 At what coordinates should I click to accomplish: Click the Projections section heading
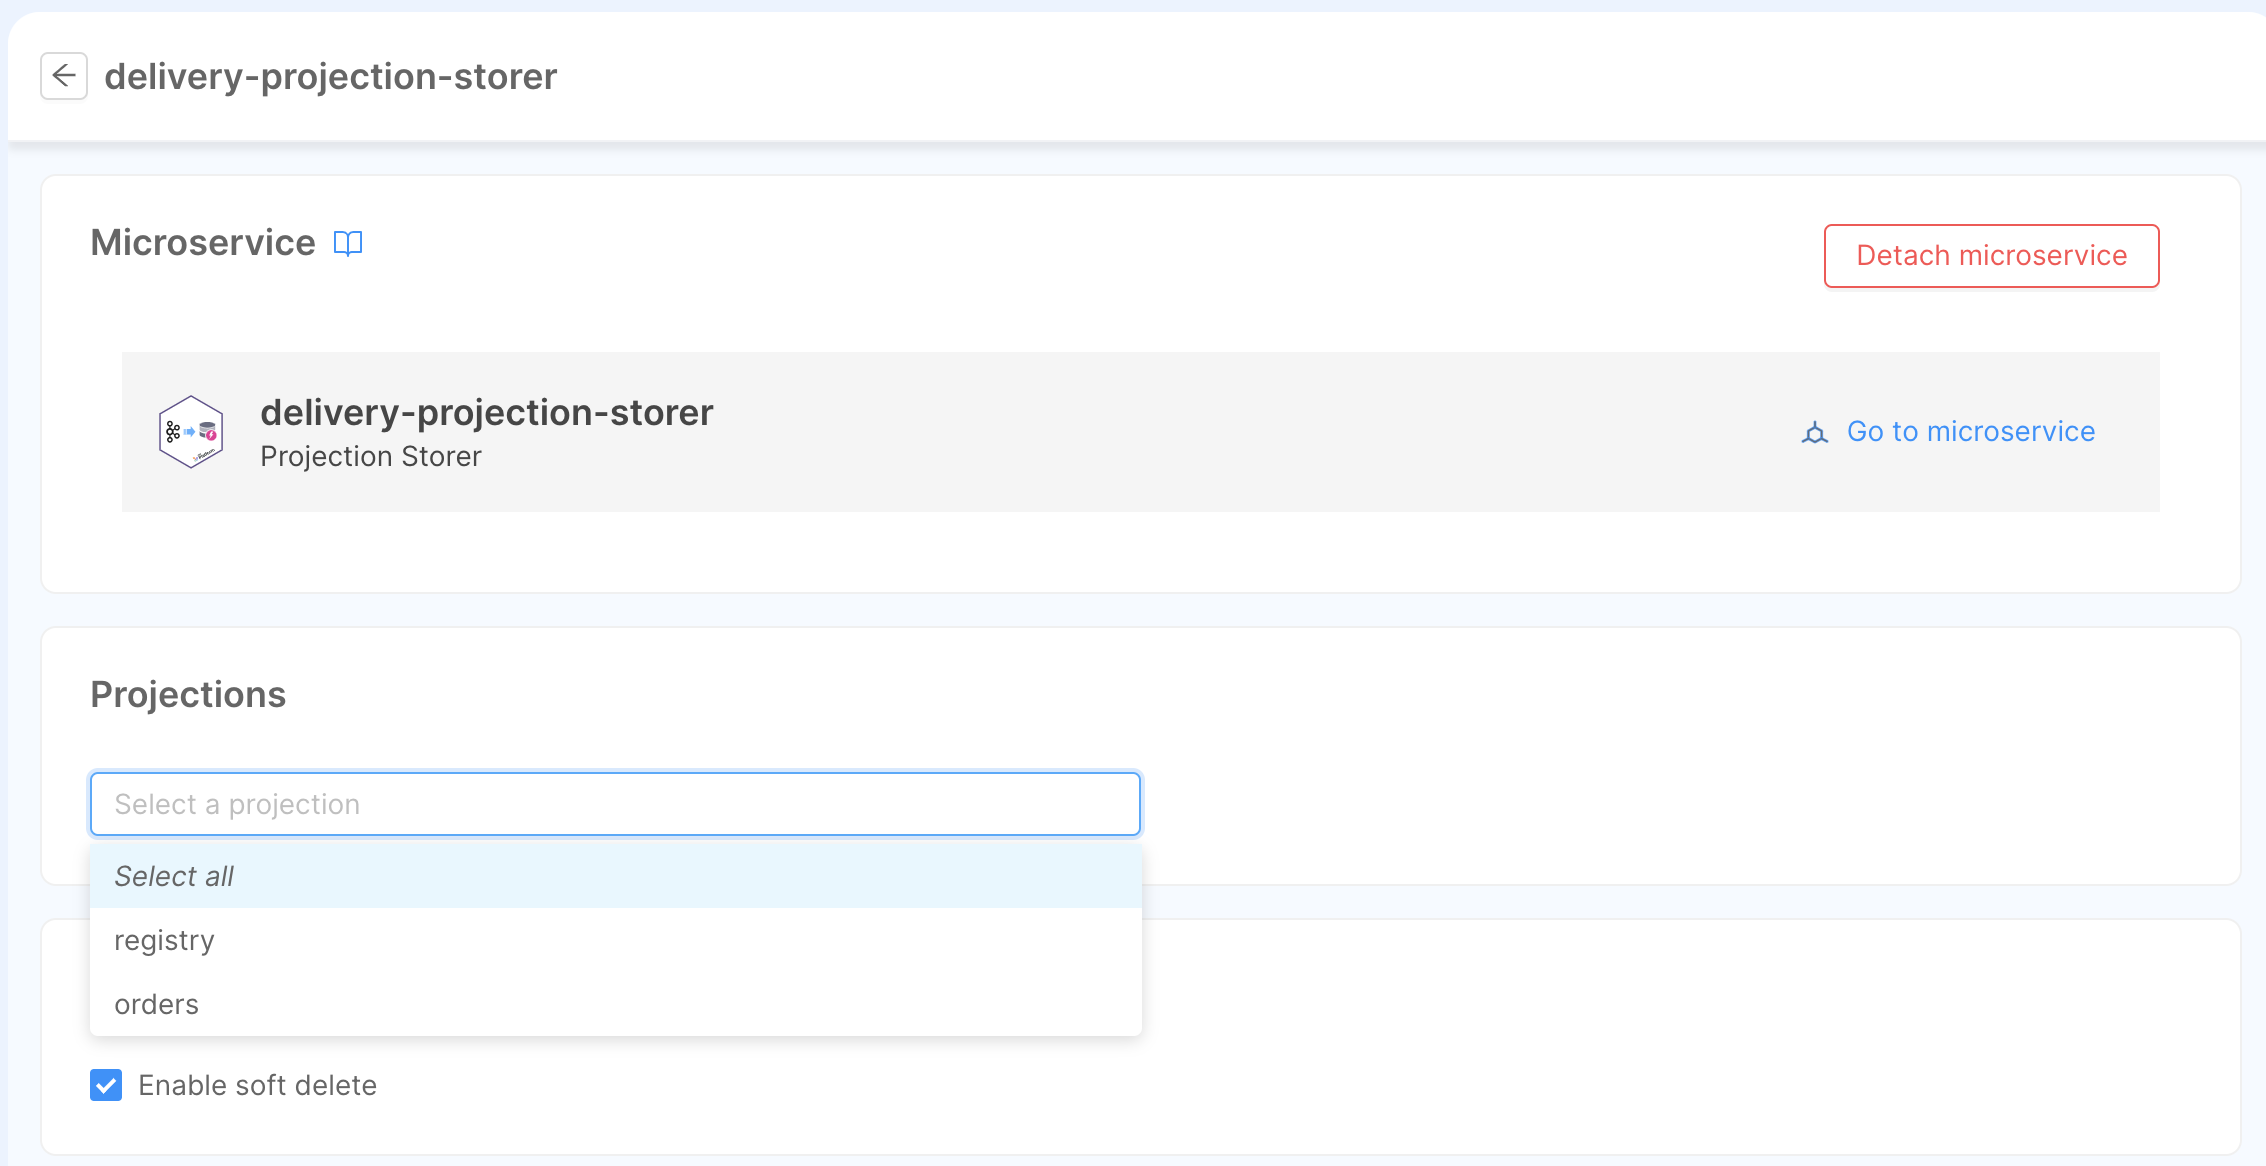[188, 694]
